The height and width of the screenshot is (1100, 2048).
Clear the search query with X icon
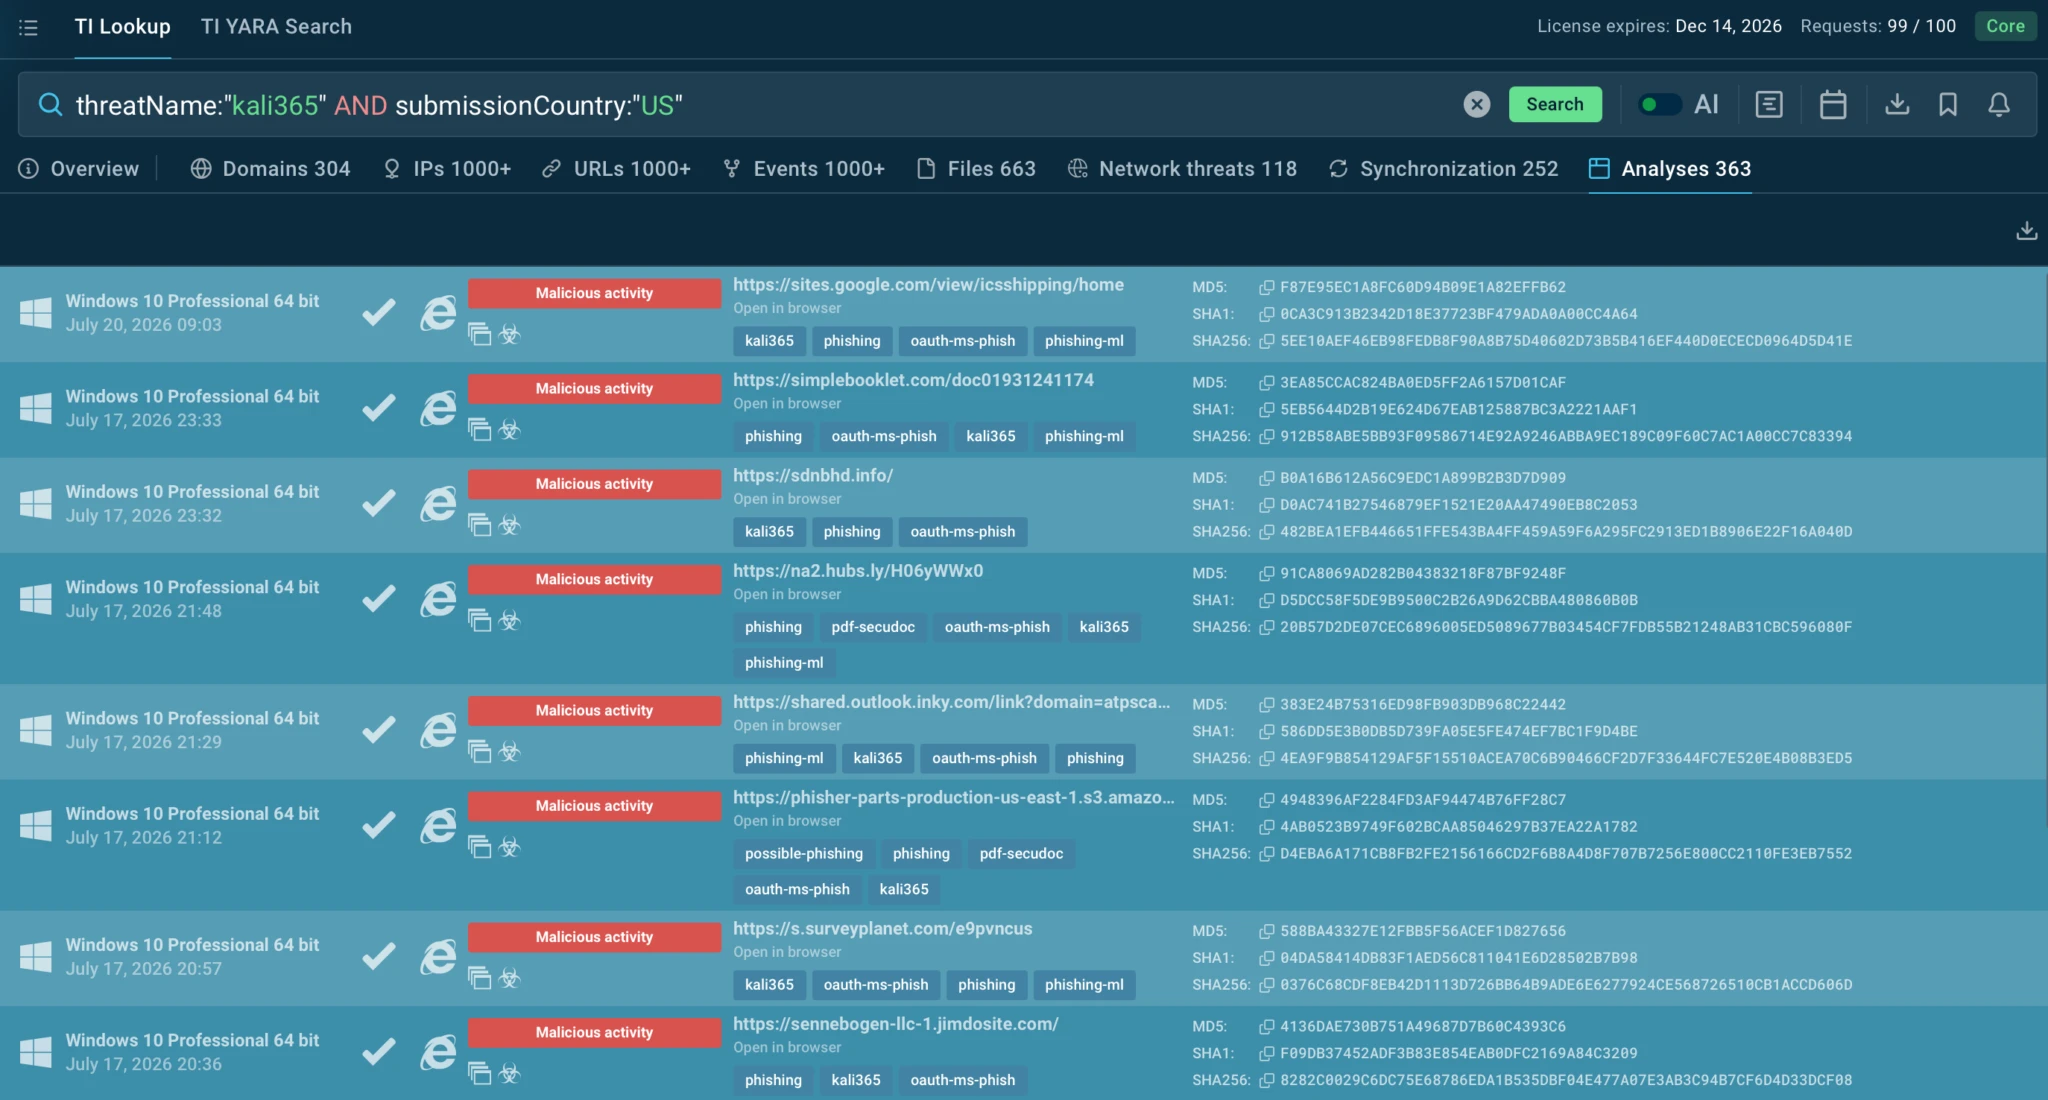[1476, 104]
